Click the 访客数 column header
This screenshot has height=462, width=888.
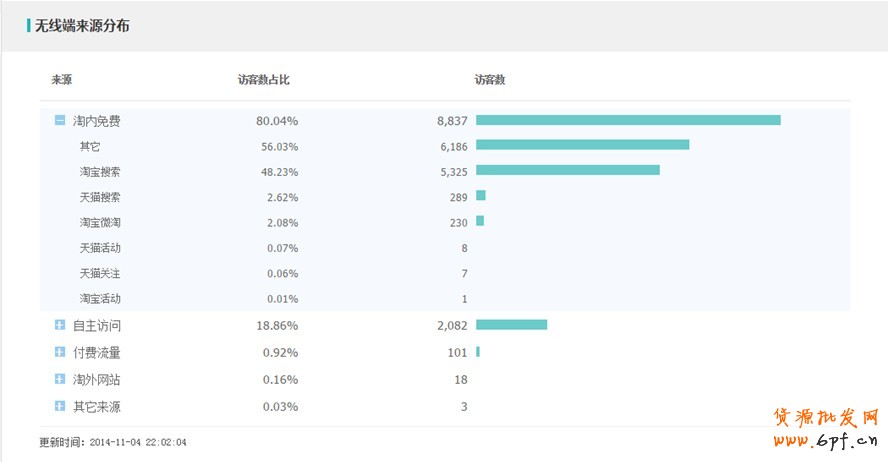pos(489,80)
